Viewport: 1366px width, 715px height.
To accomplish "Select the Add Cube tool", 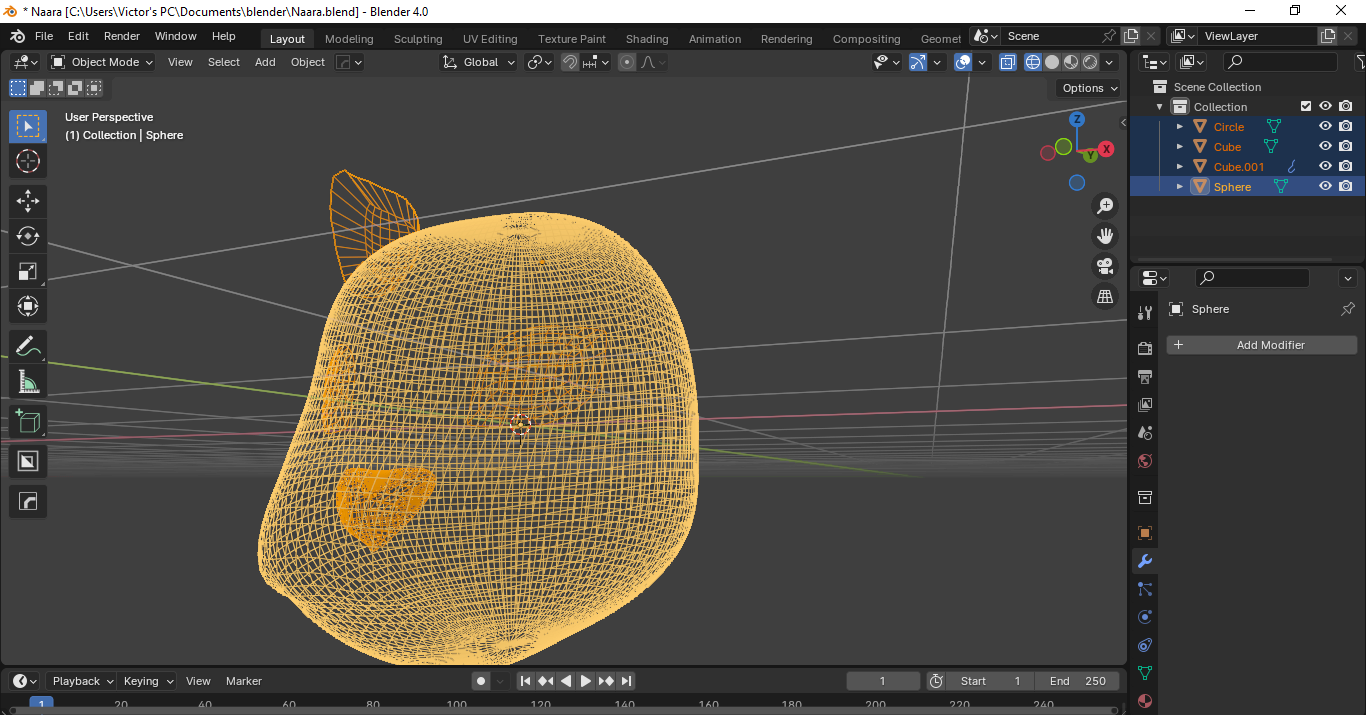I will 28,421.
